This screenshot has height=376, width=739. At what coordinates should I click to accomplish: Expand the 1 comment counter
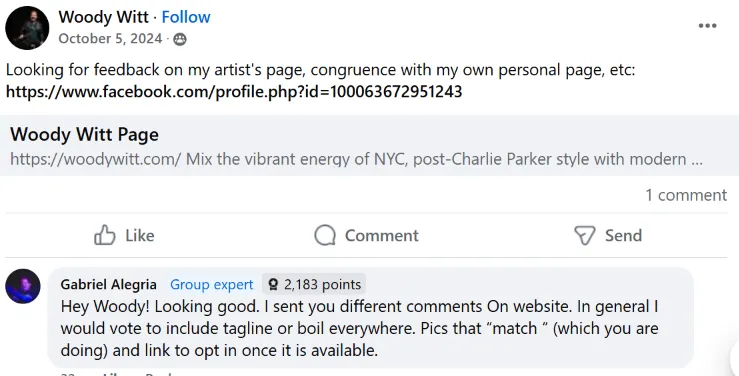(x=686, y=195)
